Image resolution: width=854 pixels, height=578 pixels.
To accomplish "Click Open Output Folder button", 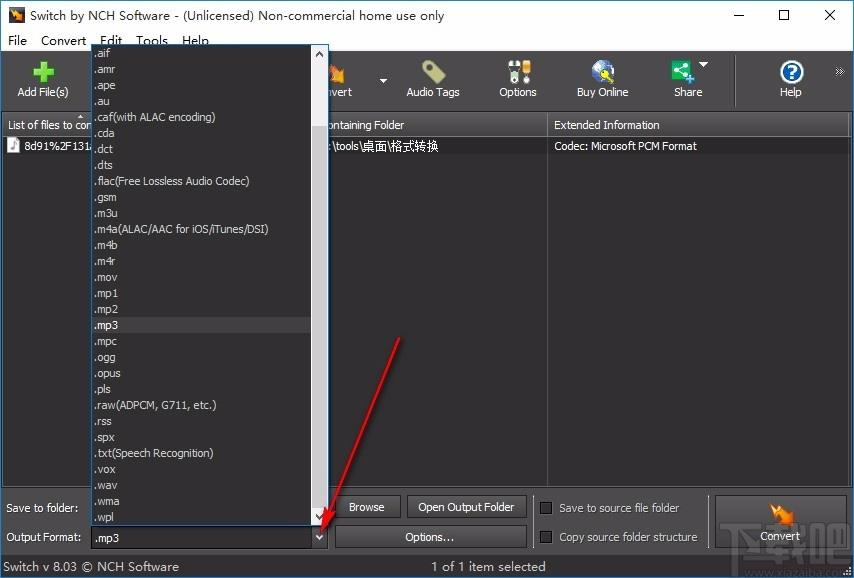I will (466, 507).
